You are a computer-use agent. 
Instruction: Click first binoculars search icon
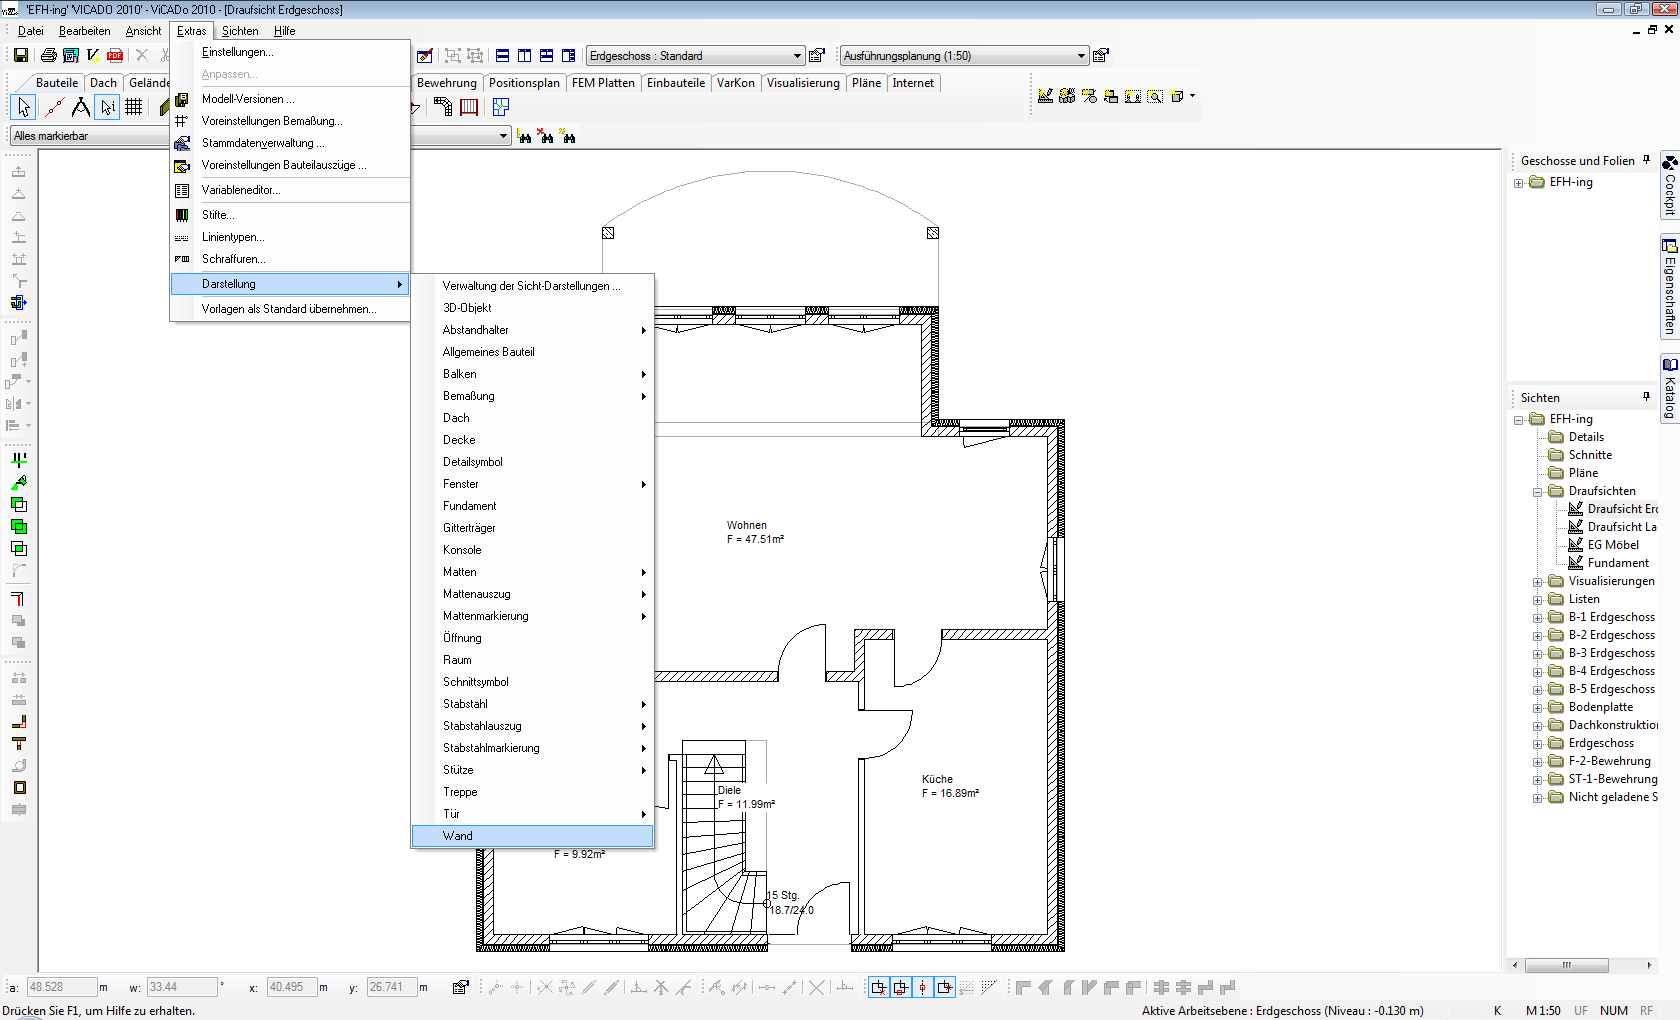[x=524, y=136]
